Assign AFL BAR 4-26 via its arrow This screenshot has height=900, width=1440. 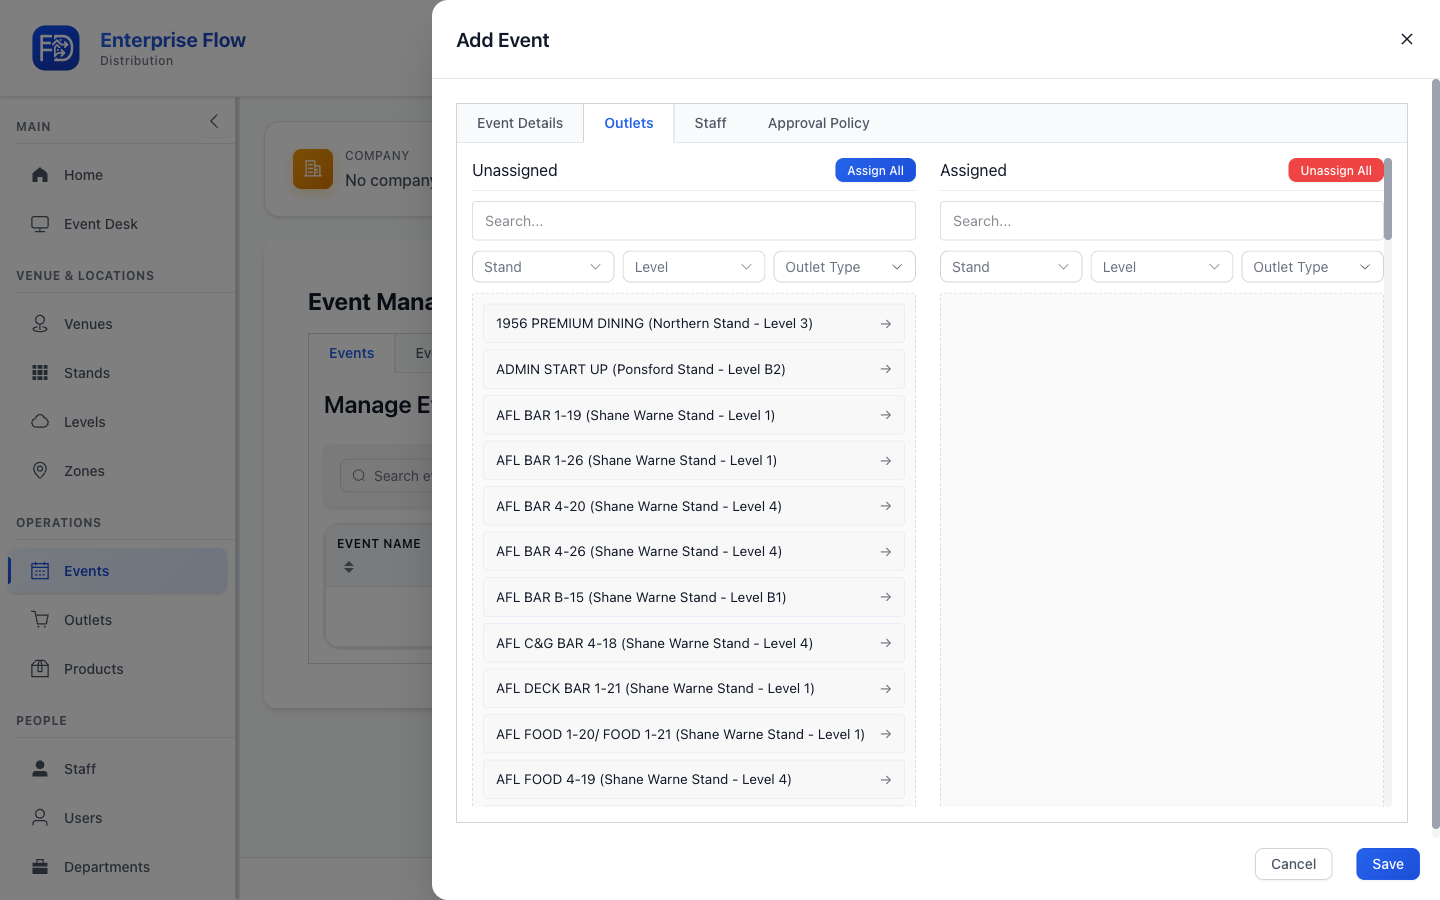tap(886, 552)
